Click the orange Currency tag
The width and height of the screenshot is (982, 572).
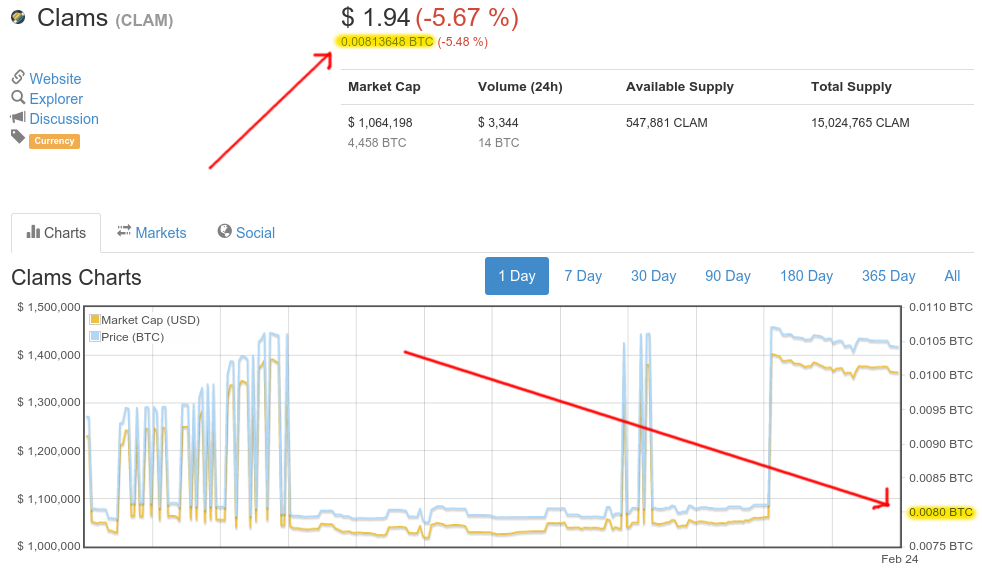coord(54,141)
